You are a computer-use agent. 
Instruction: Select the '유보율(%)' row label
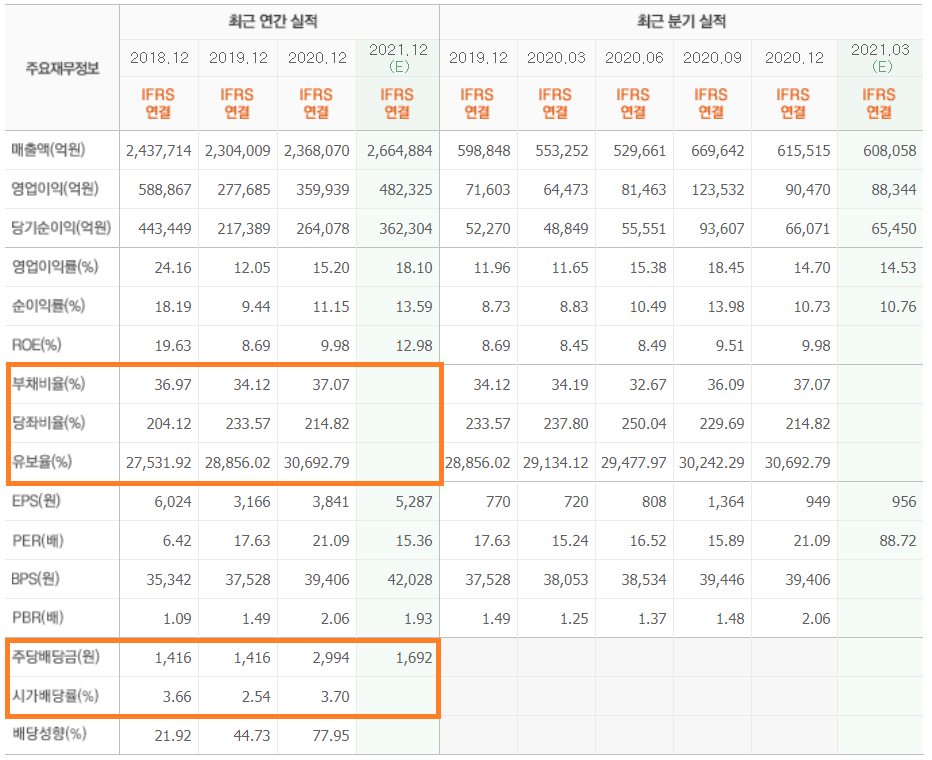point(42,462)
